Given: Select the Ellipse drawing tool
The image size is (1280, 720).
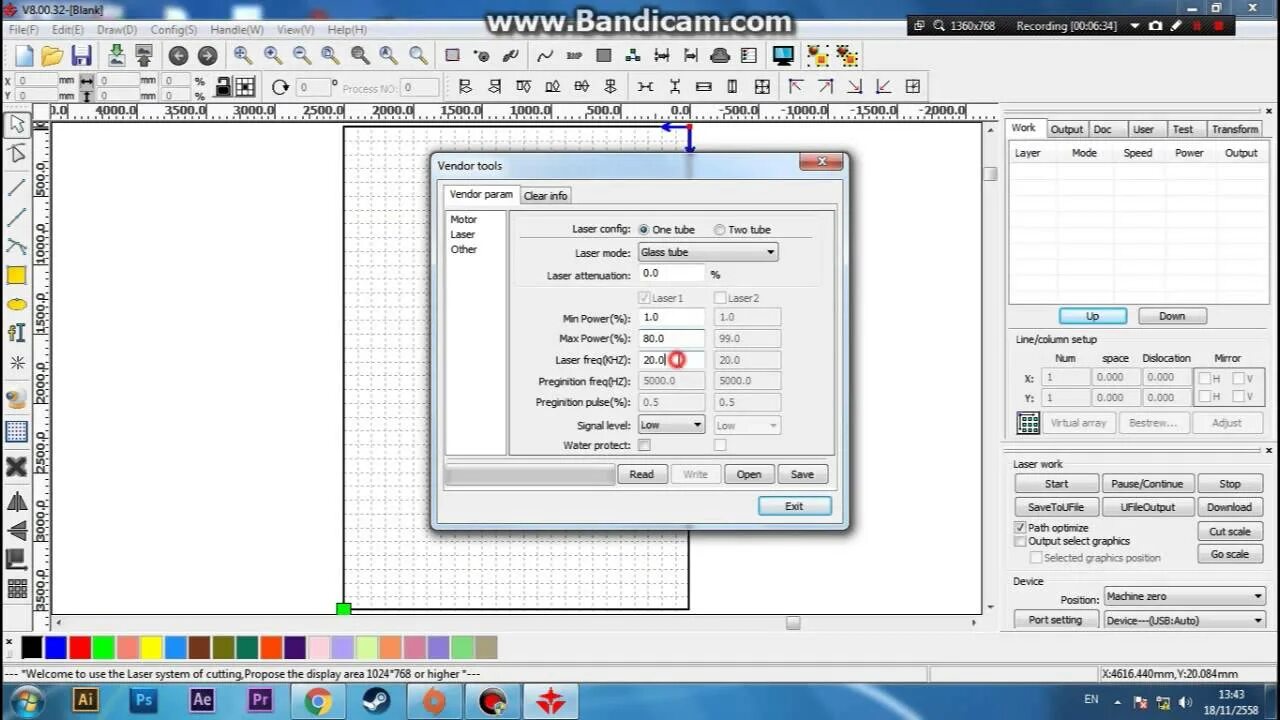Looking at the screenshot, I should (15, 303).
